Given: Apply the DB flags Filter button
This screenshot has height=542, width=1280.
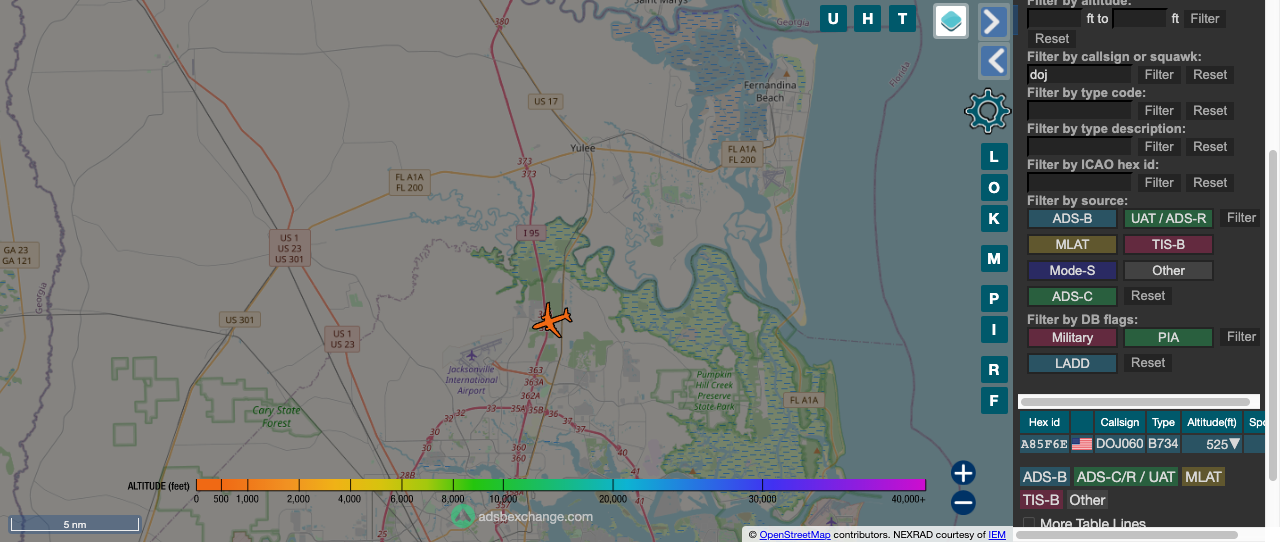Looking at the screenshot, I should pyautogui.click(x=1241, y=337).
